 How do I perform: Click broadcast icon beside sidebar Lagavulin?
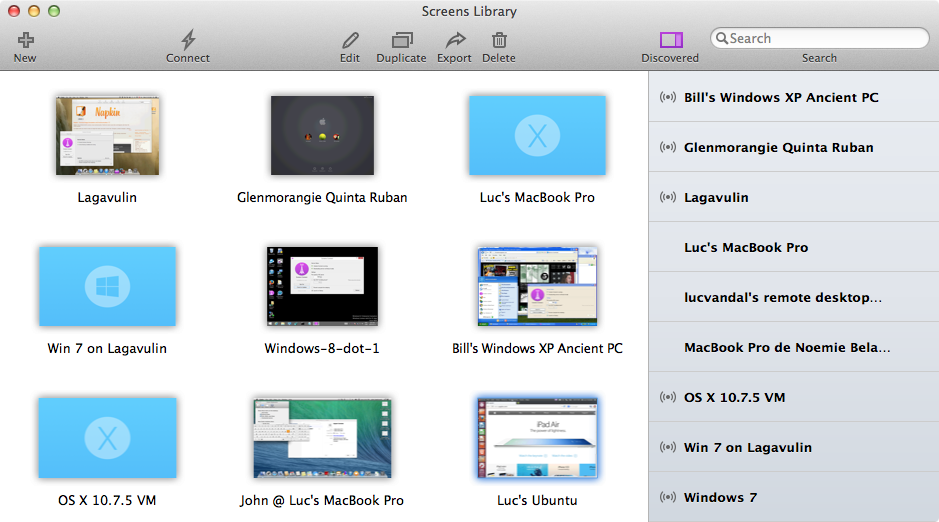668,197
